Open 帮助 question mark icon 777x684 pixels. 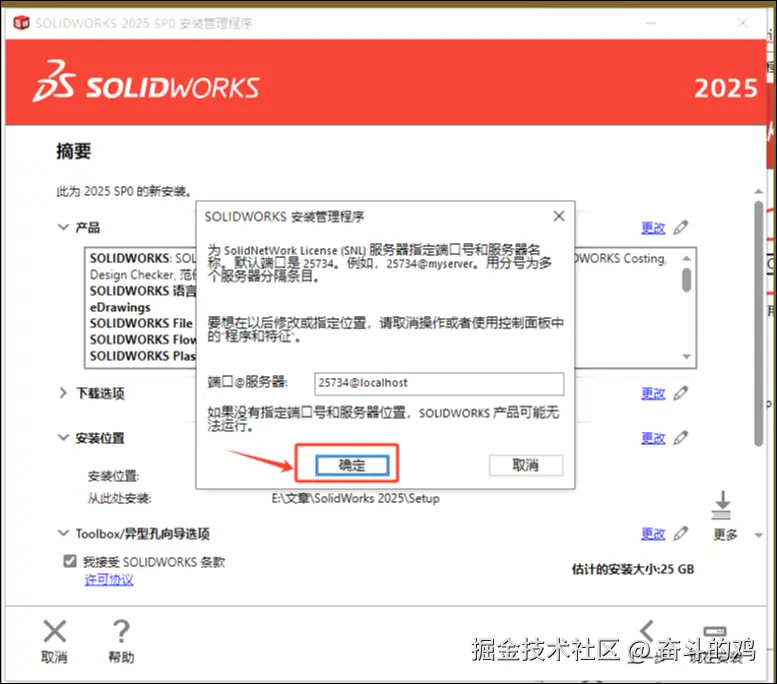121,631
